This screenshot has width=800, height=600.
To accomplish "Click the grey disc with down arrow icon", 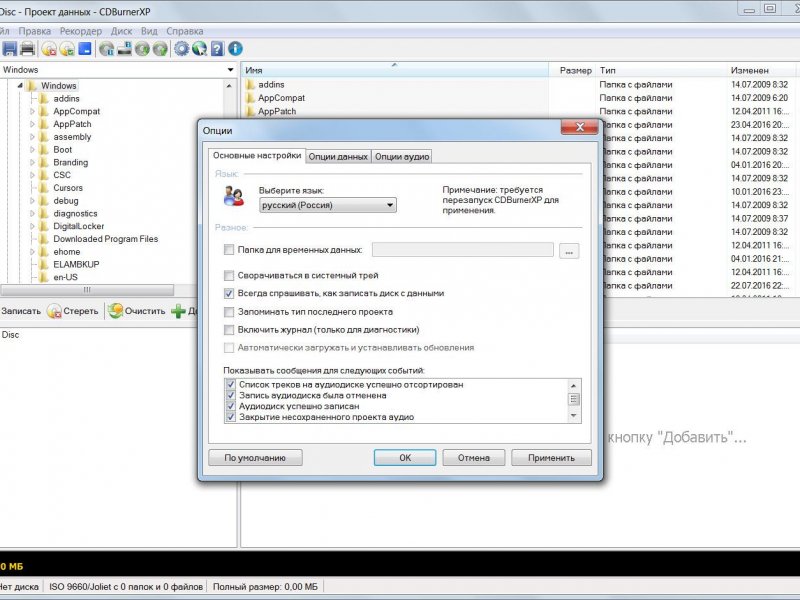I will click(x=142, y=49).
